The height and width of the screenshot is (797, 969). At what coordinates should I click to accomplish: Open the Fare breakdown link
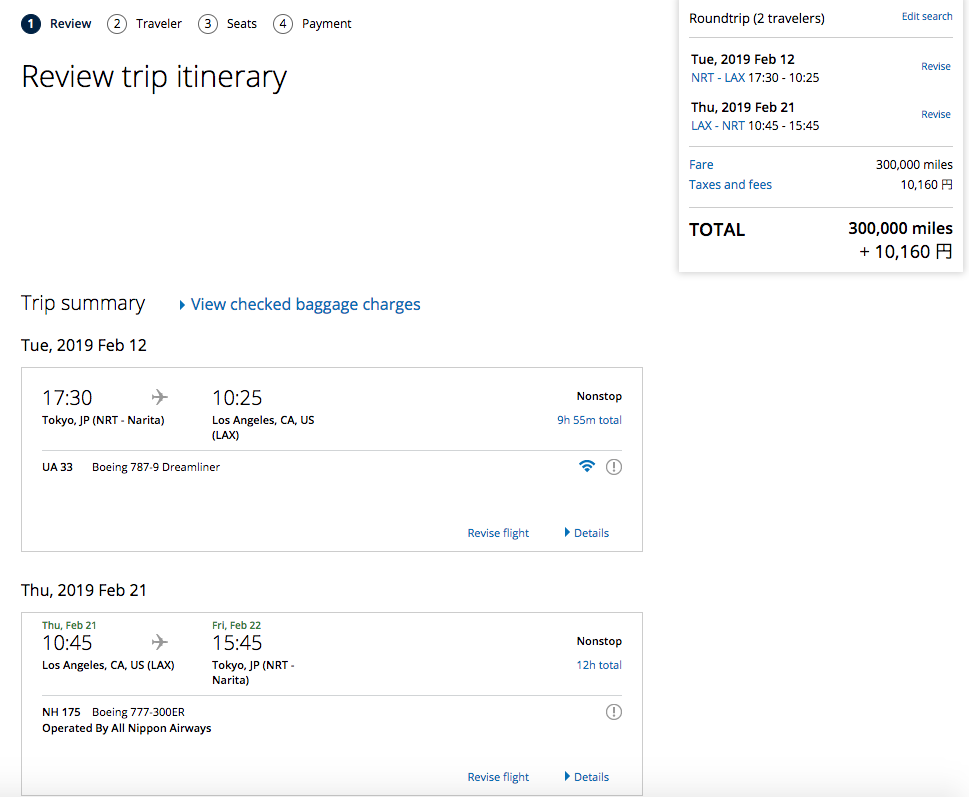tap(701, 164)
